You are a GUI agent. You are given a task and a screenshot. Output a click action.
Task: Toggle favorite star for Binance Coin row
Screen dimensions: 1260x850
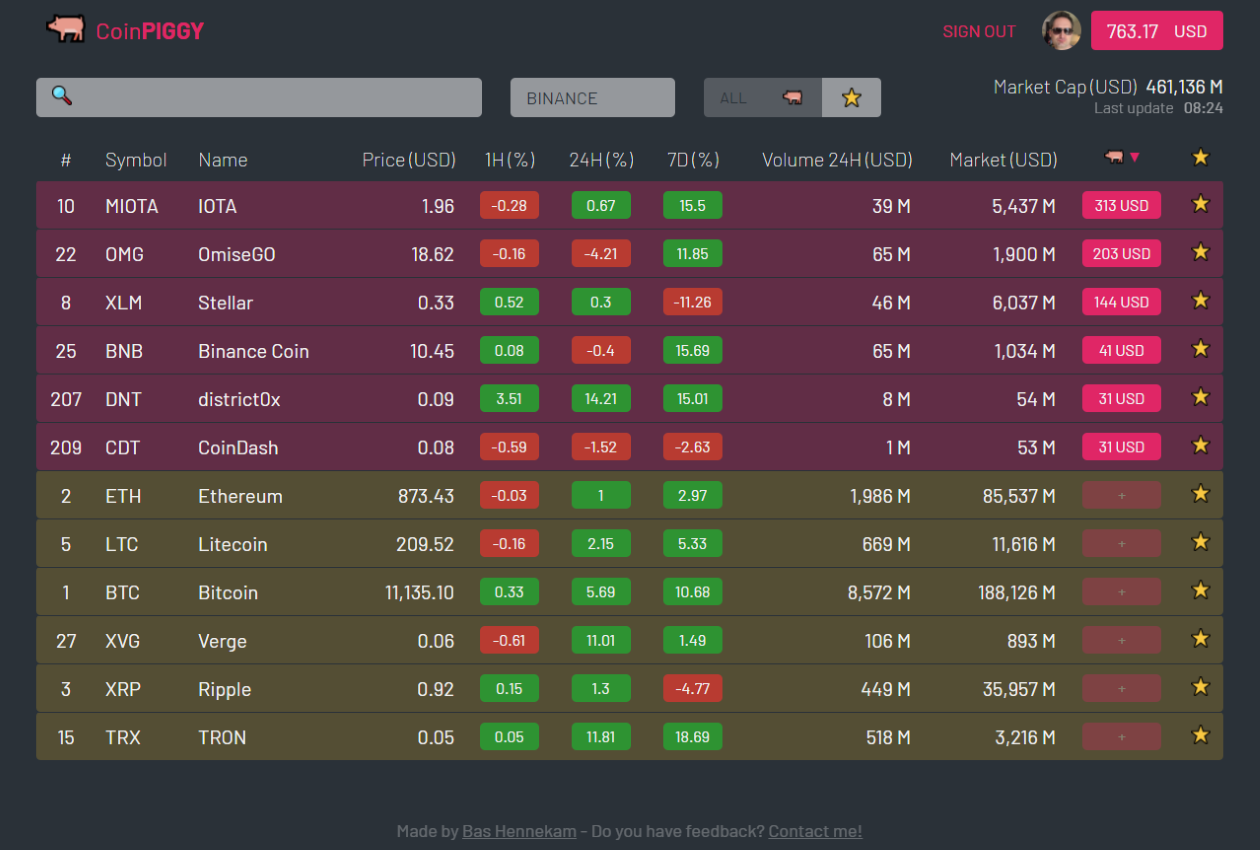1201,349
